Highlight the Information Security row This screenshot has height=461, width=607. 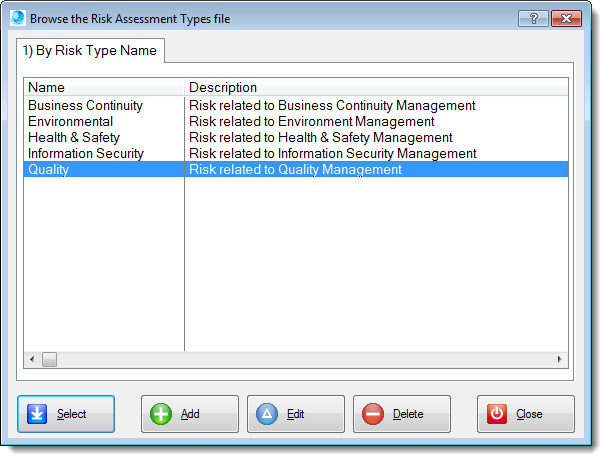click(x=86, y=153)
